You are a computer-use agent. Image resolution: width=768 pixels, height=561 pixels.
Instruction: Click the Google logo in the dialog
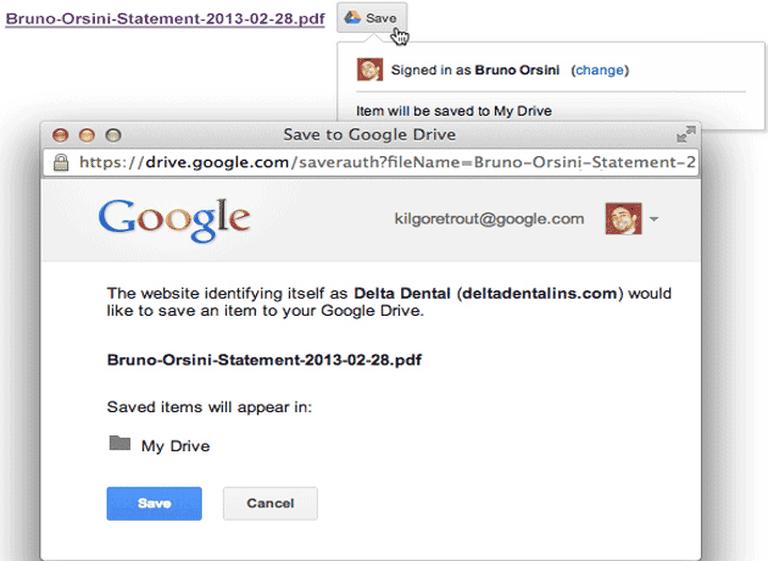coord(174,220)
